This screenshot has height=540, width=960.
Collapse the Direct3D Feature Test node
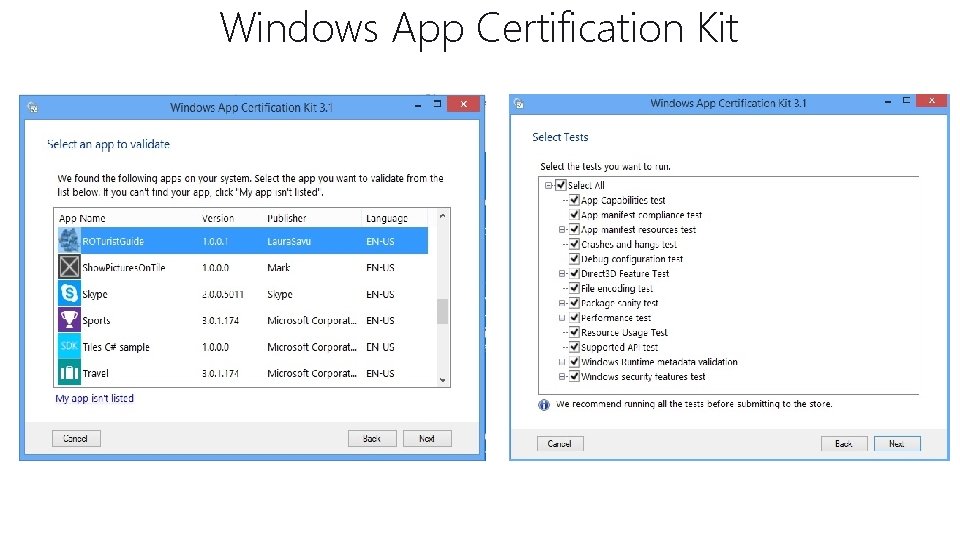(x=561, y=274)
